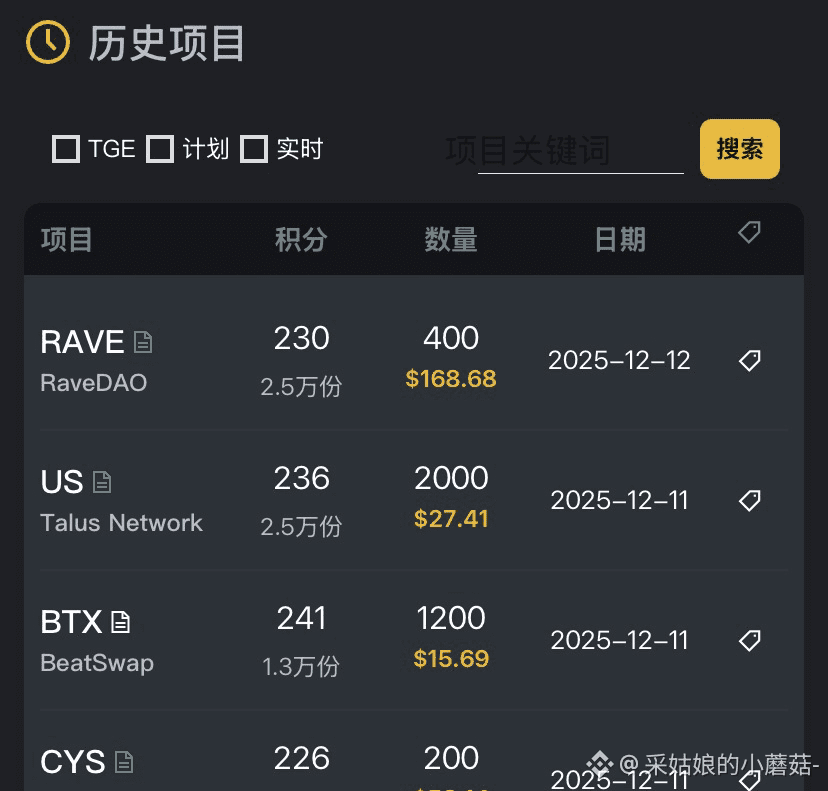Open the document icon next to CYS

click(124, 762)
